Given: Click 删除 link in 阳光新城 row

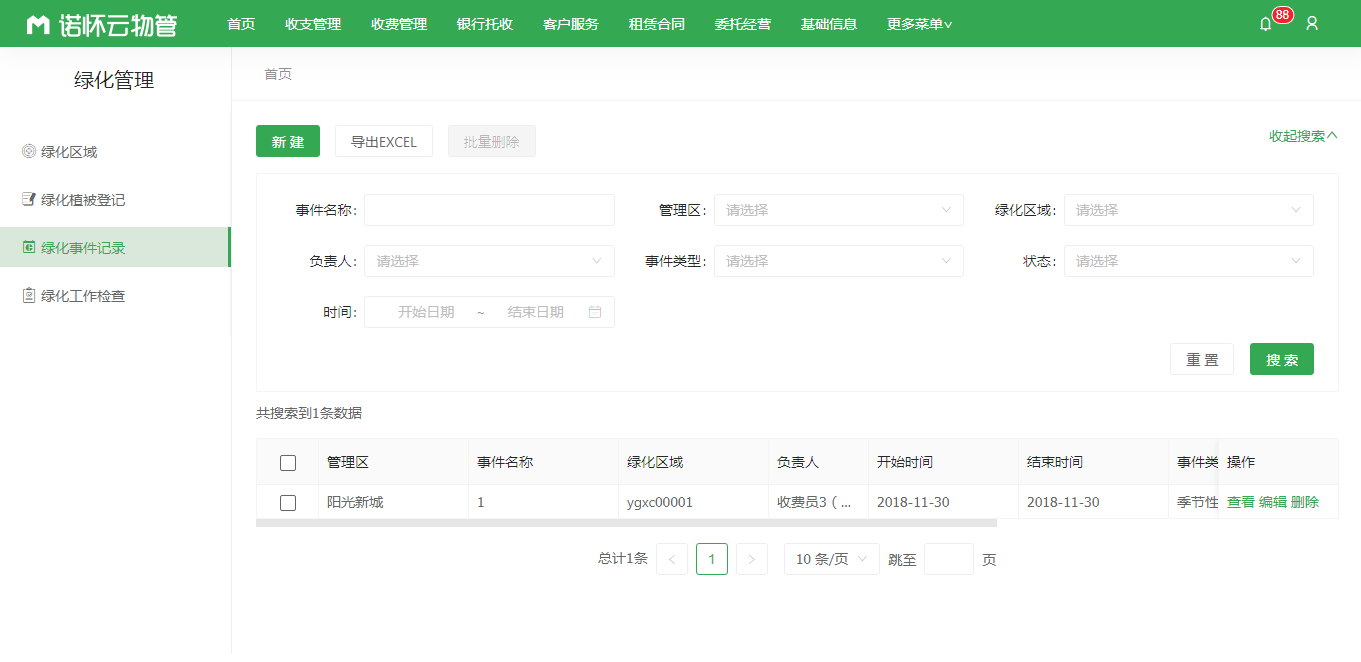Looking at the screenshot, I should [1305, 502].
